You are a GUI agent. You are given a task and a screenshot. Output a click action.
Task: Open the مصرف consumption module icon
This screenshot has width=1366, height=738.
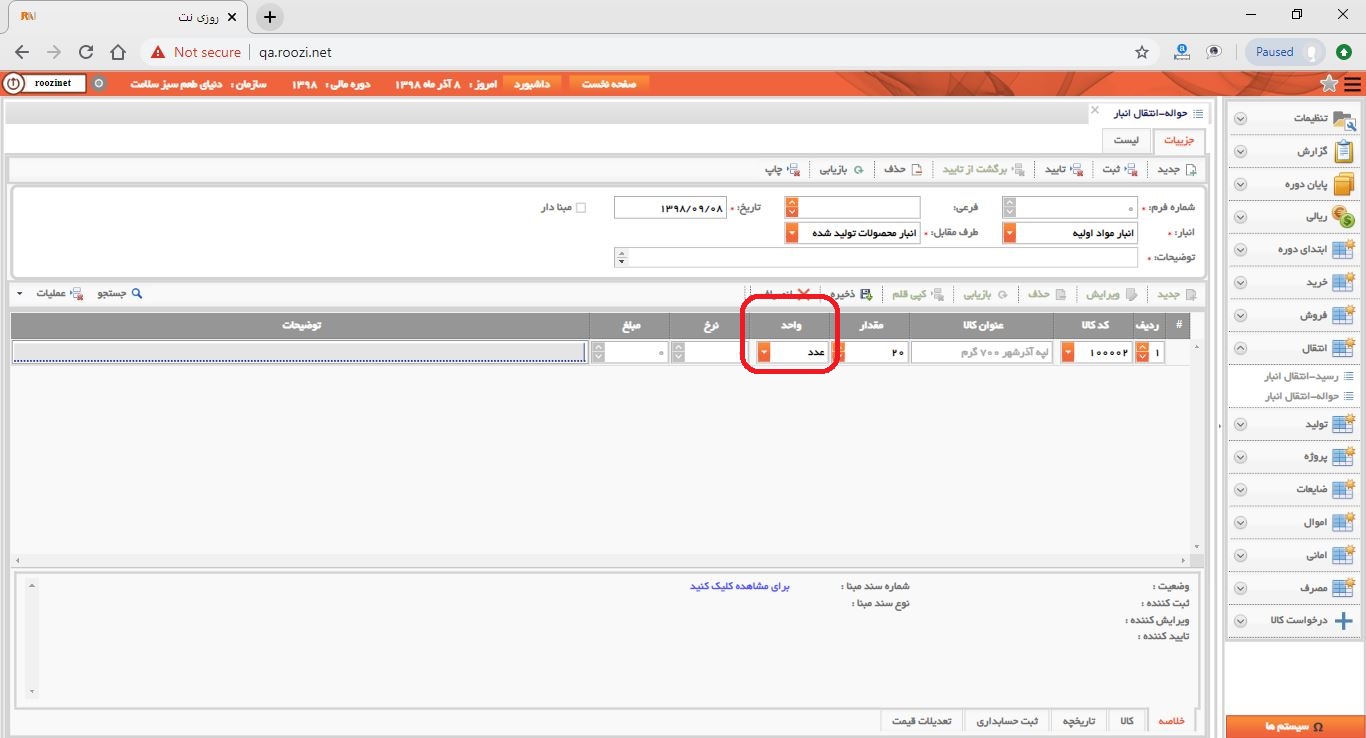[1344, 588]
